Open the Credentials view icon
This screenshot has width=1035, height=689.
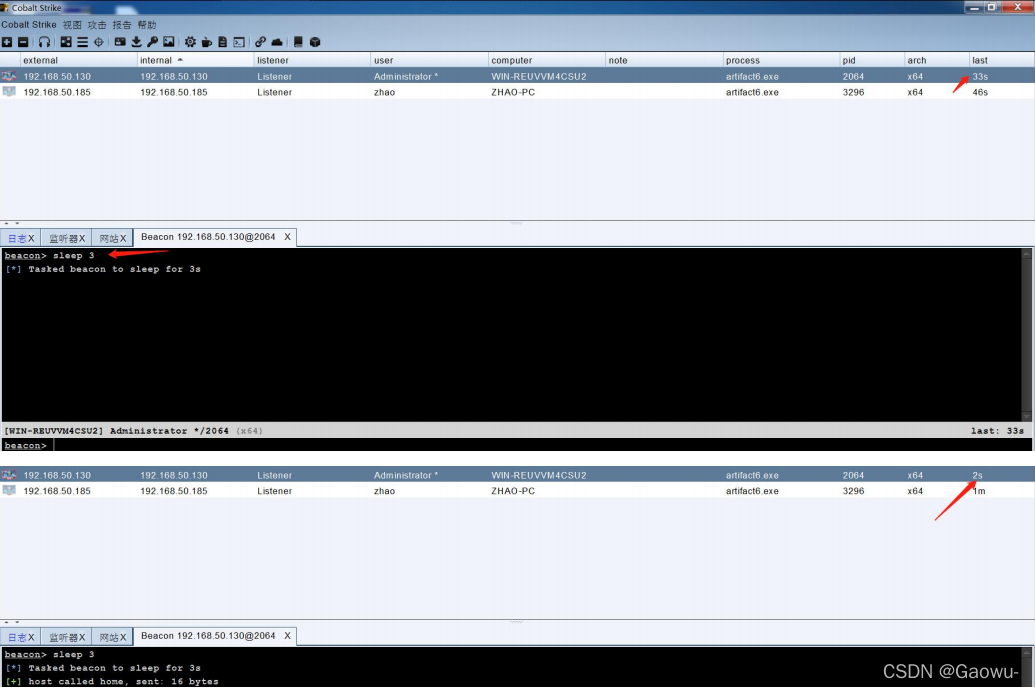pyautogui.click(x=120, y=42)
